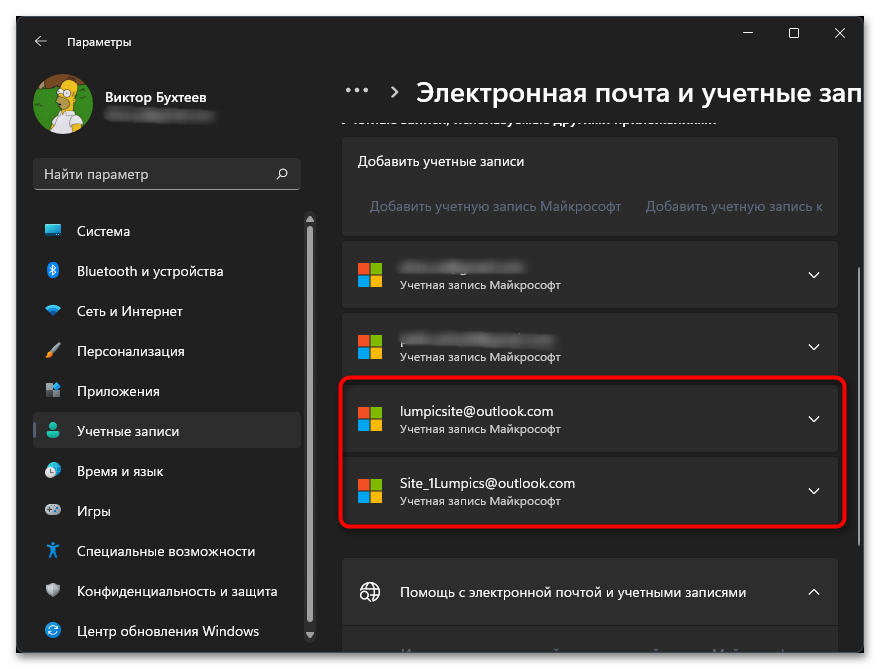This screenshot has width=880, height=669.
Task: Select Приложения in the sidebar
Action: (x=167, y=391)
